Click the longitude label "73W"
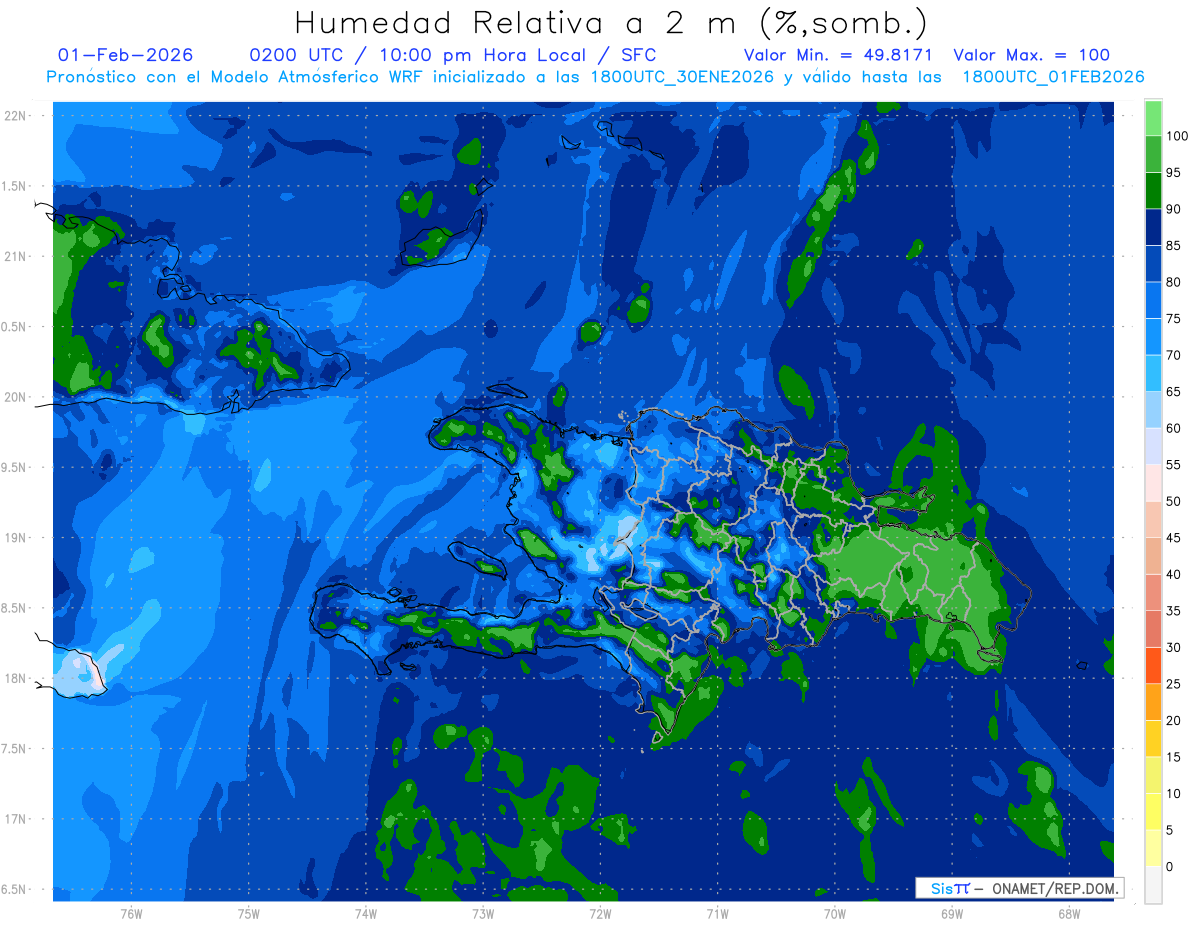 (482, 913)
